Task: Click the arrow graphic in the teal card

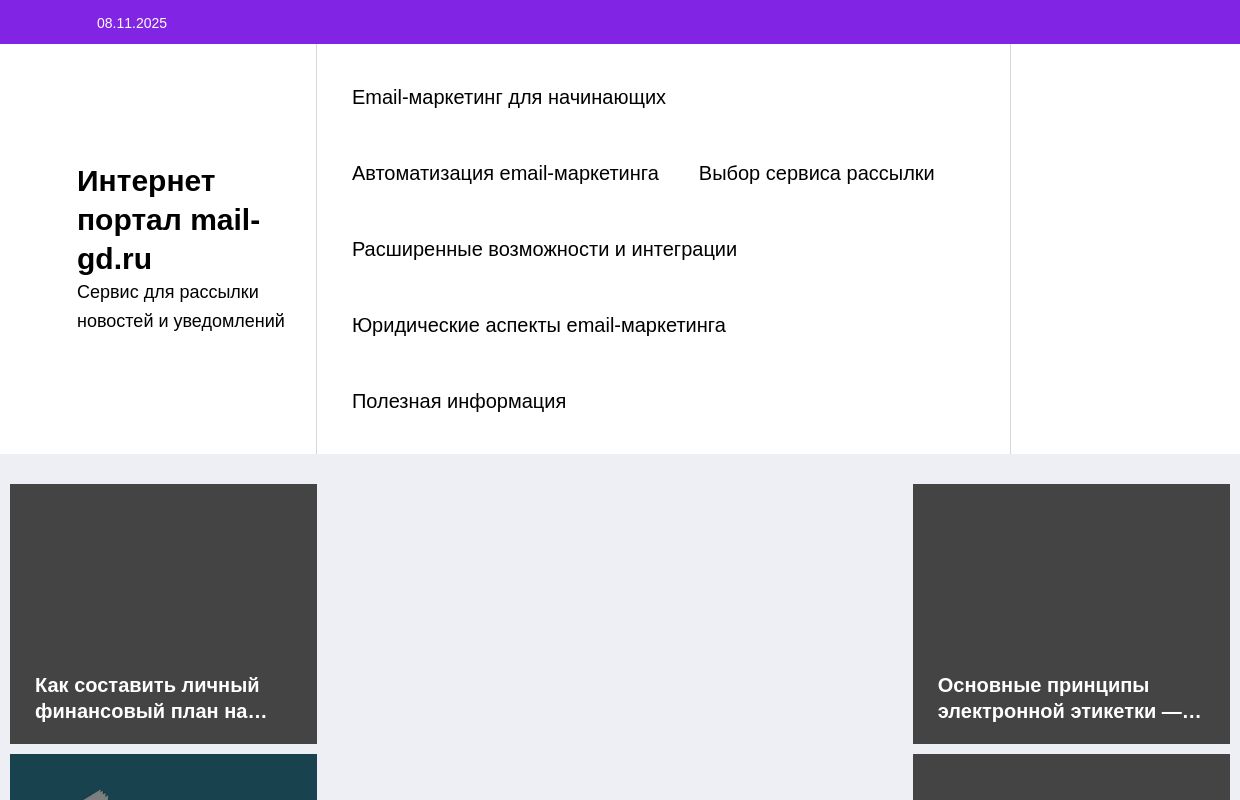Action: pos(100,793)
